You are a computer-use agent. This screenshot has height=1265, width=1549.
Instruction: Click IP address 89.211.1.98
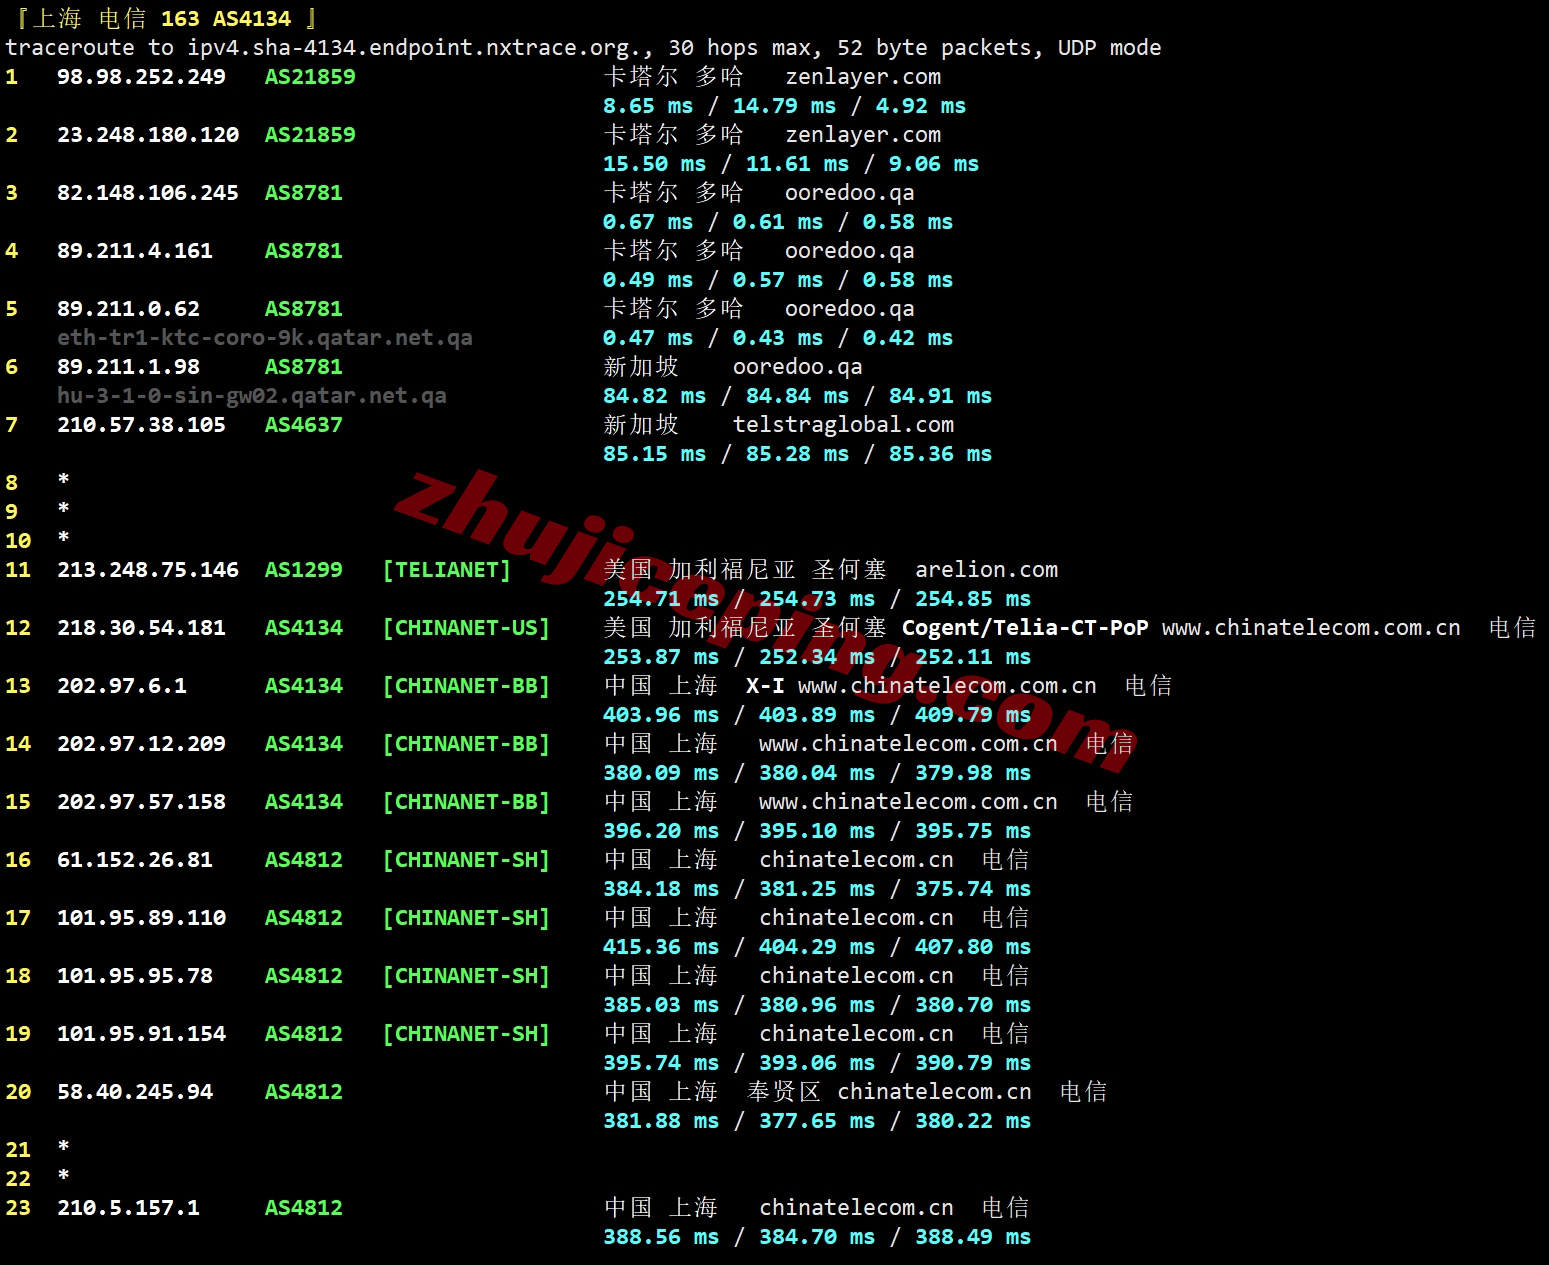(128, 367)
